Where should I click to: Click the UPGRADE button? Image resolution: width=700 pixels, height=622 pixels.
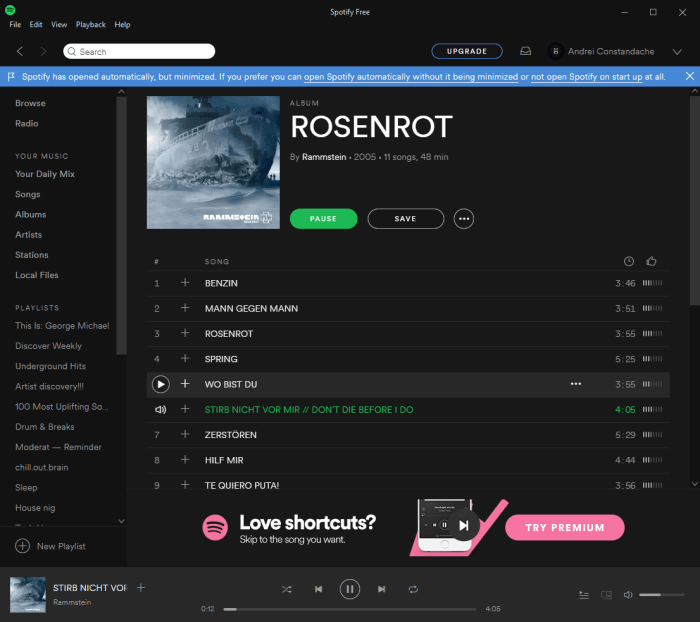[x=467, y=51]
